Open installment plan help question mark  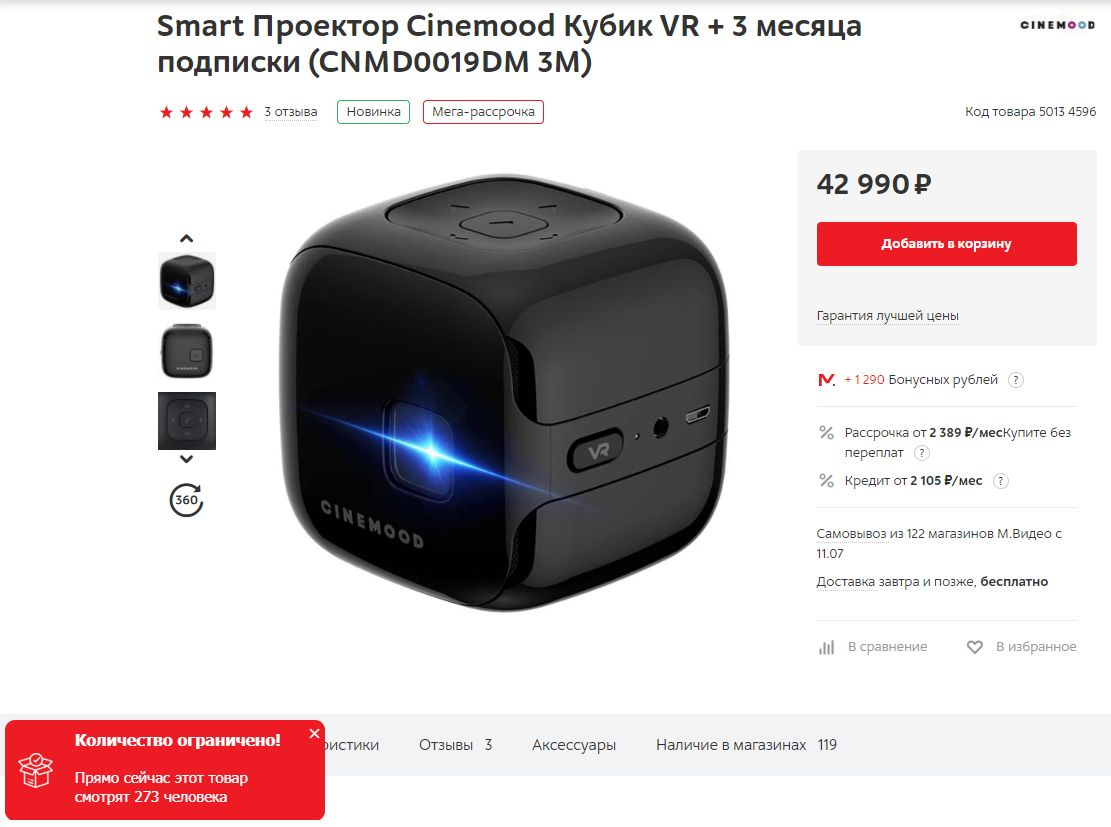tap(922, 453)
